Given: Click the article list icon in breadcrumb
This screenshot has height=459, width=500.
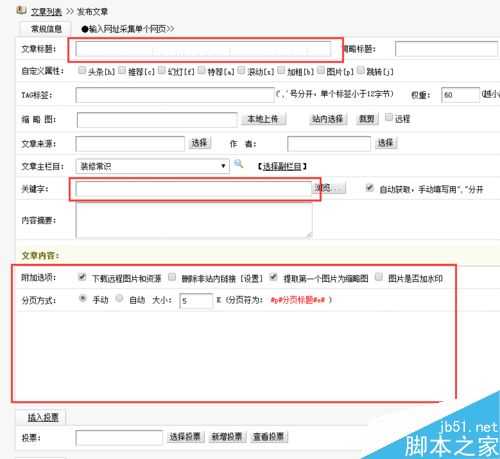Looking at the screenshot, I should pos(21,10).
